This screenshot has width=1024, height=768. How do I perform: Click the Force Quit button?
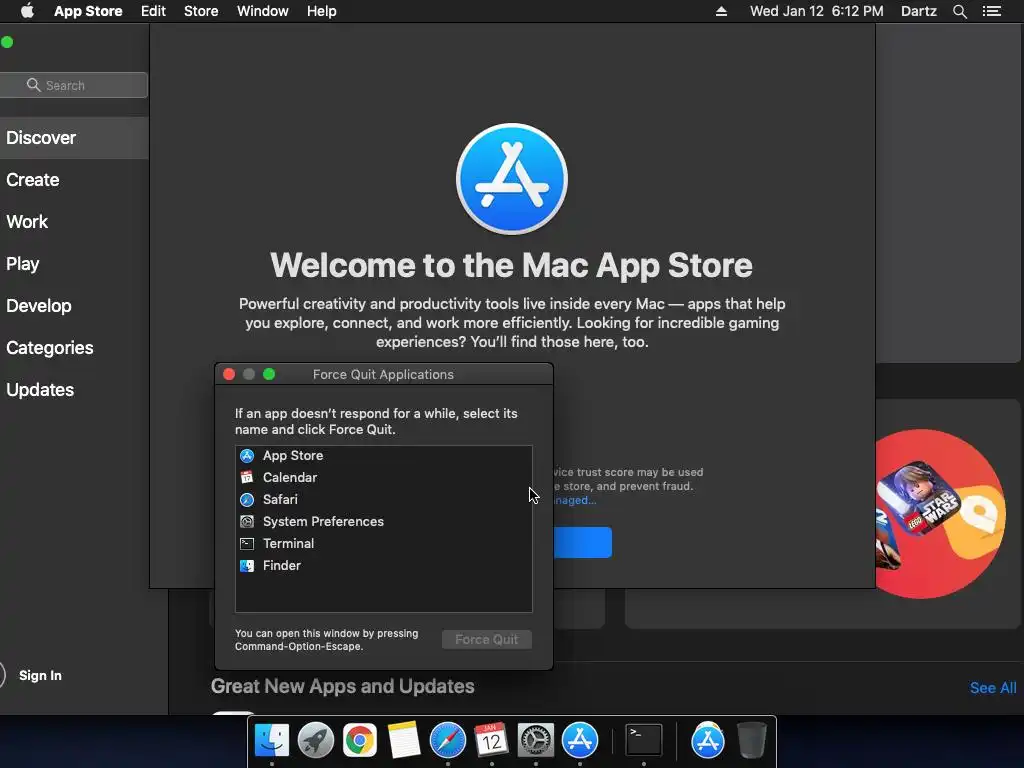pos(487,639)
